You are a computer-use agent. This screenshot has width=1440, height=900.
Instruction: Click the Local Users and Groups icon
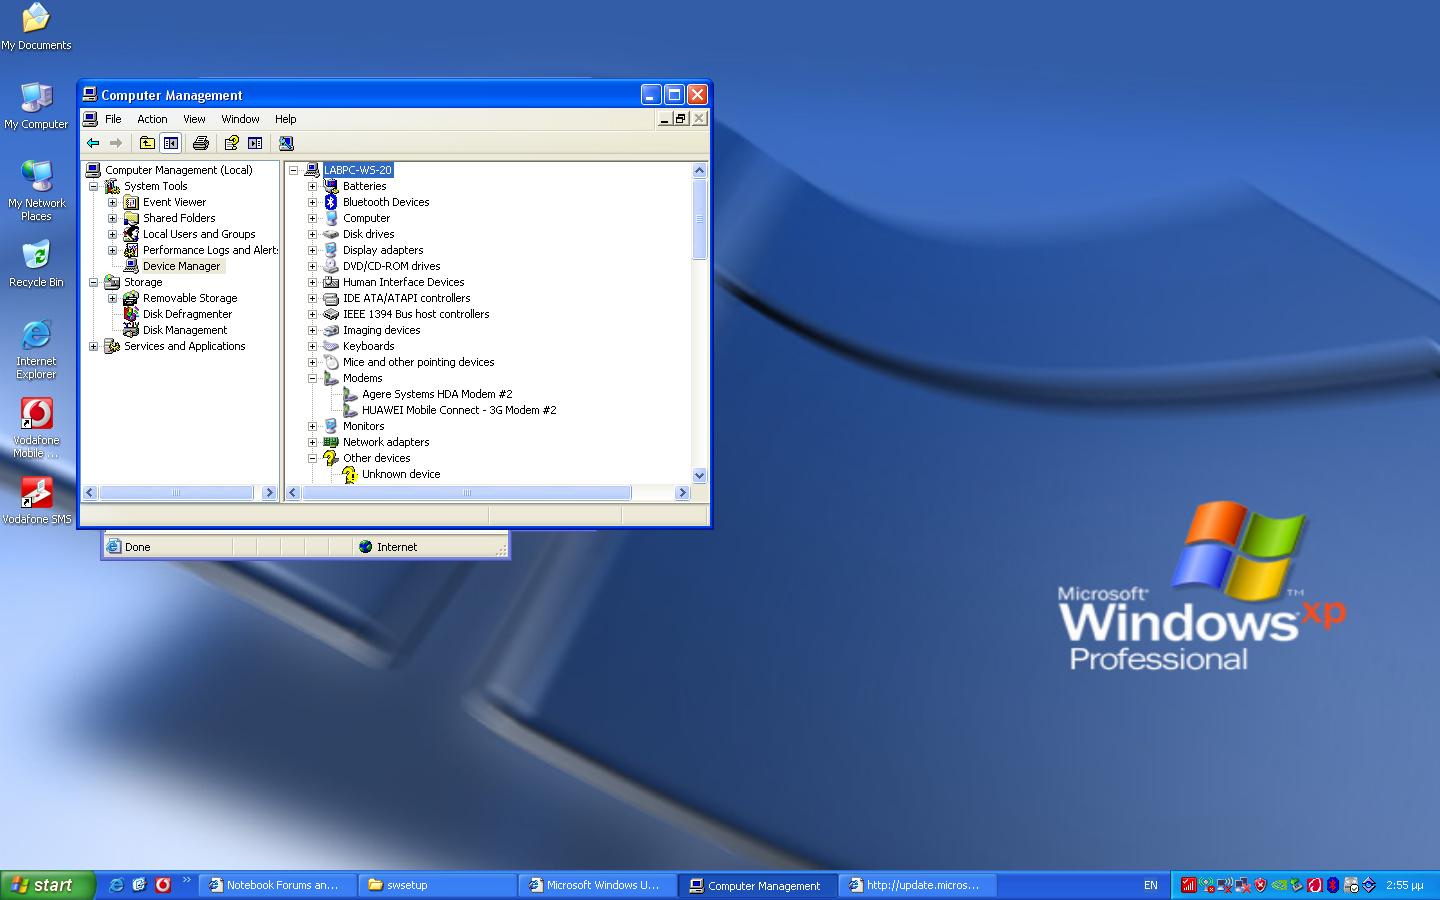coord(131,234)
